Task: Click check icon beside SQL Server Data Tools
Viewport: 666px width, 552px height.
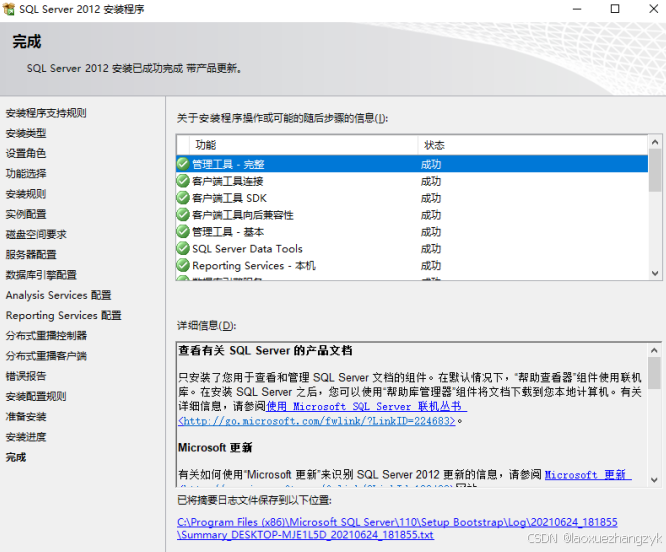Action: [x=183, y=248]
